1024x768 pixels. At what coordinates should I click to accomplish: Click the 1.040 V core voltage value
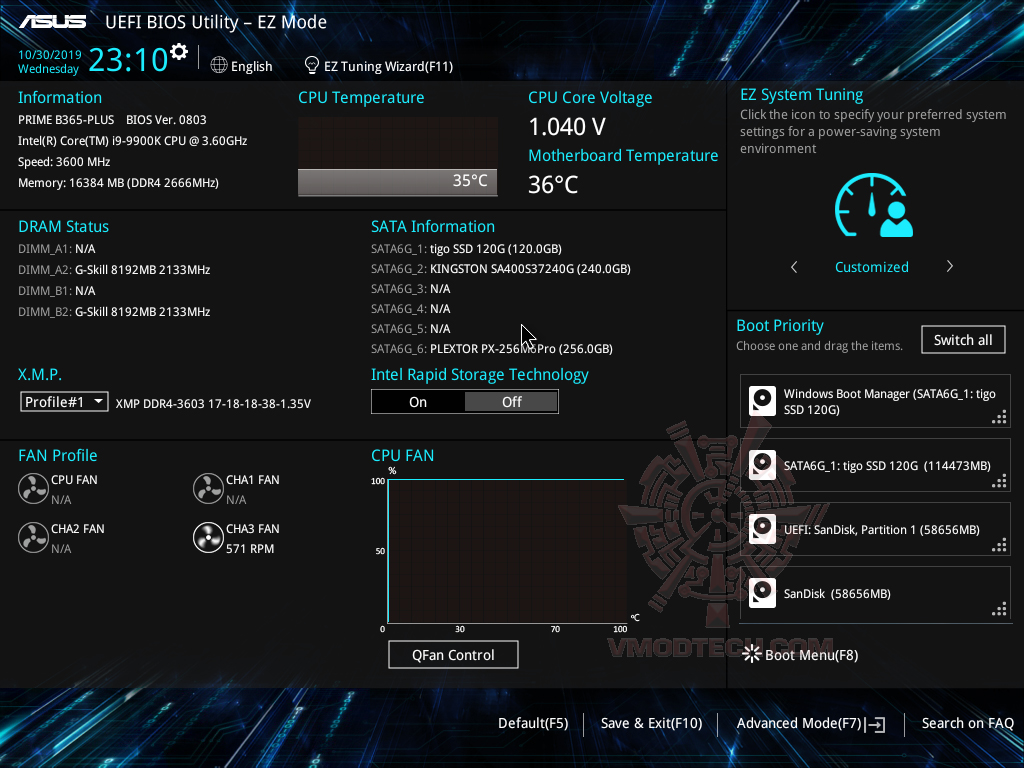pos(567,127)
